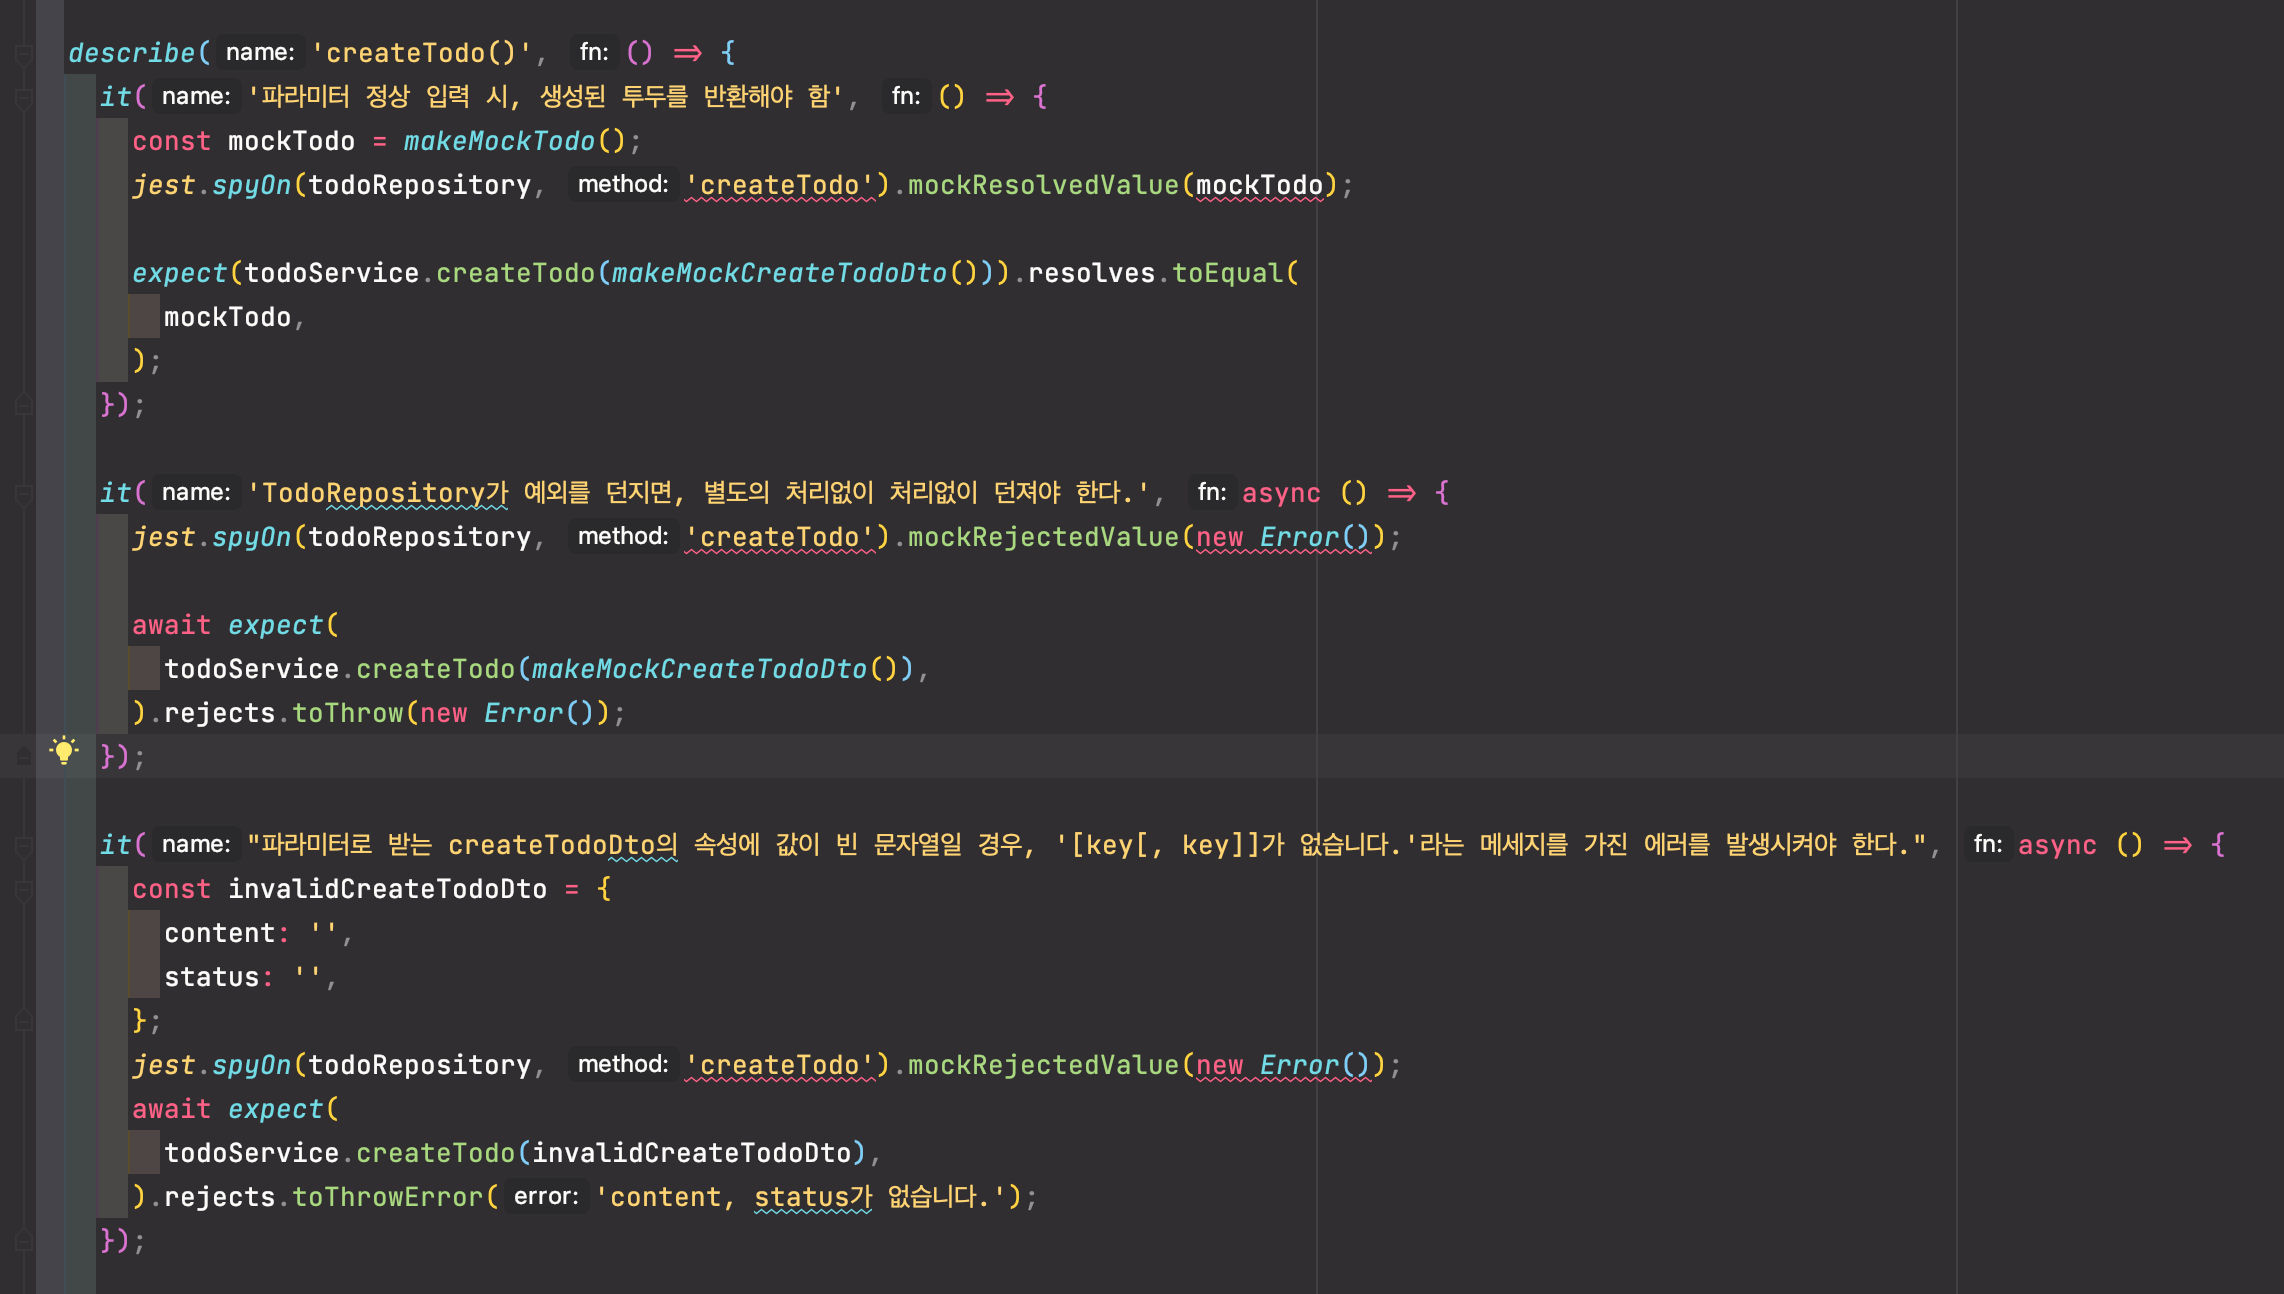Fold the '파라미터 정상 입력 시' test block
The width and height of the screenshot is (2284, 1294).
[24, 97]
